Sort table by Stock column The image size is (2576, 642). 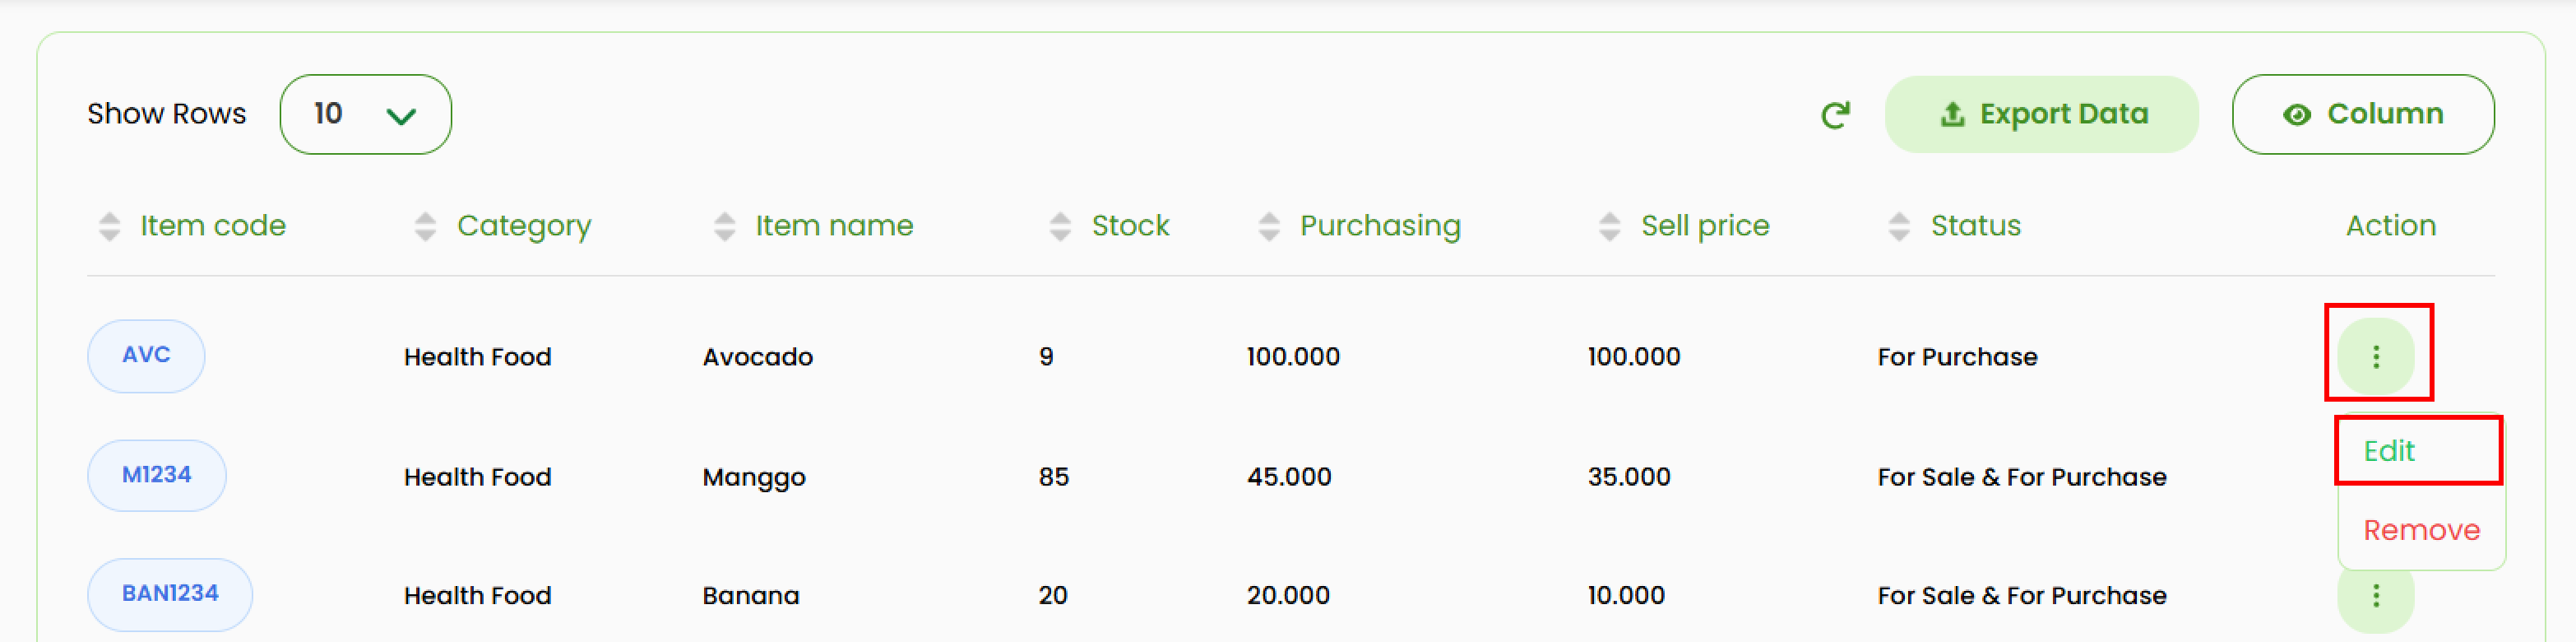(1060, 226)
